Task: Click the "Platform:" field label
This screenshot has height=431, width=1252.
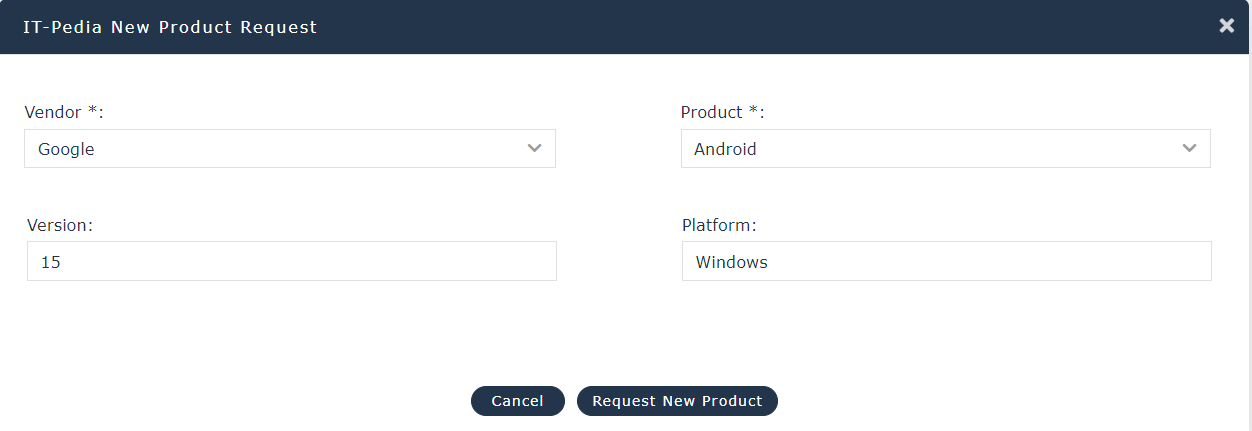Action: point(719,225)
